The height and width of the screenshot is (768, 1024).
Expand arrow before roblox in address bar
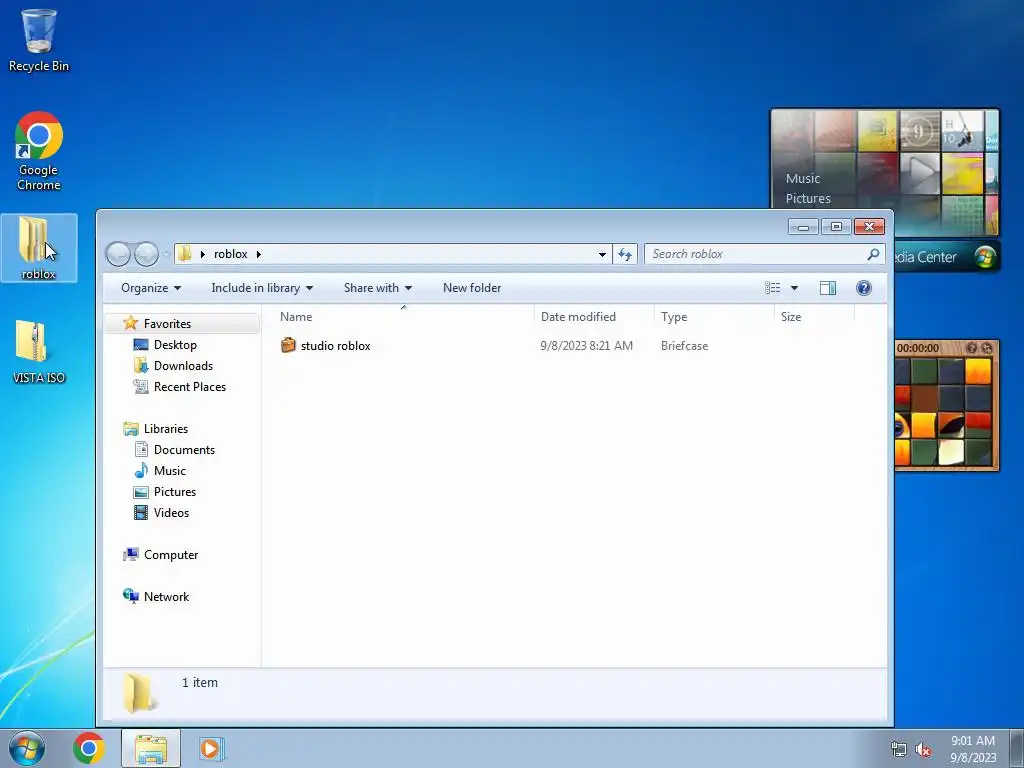point(202,254)
